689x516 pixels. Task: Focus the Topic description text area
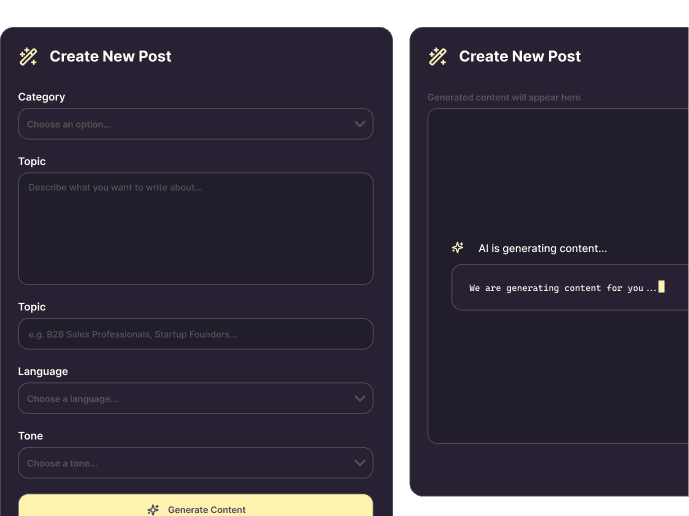[x=196, y=229]
